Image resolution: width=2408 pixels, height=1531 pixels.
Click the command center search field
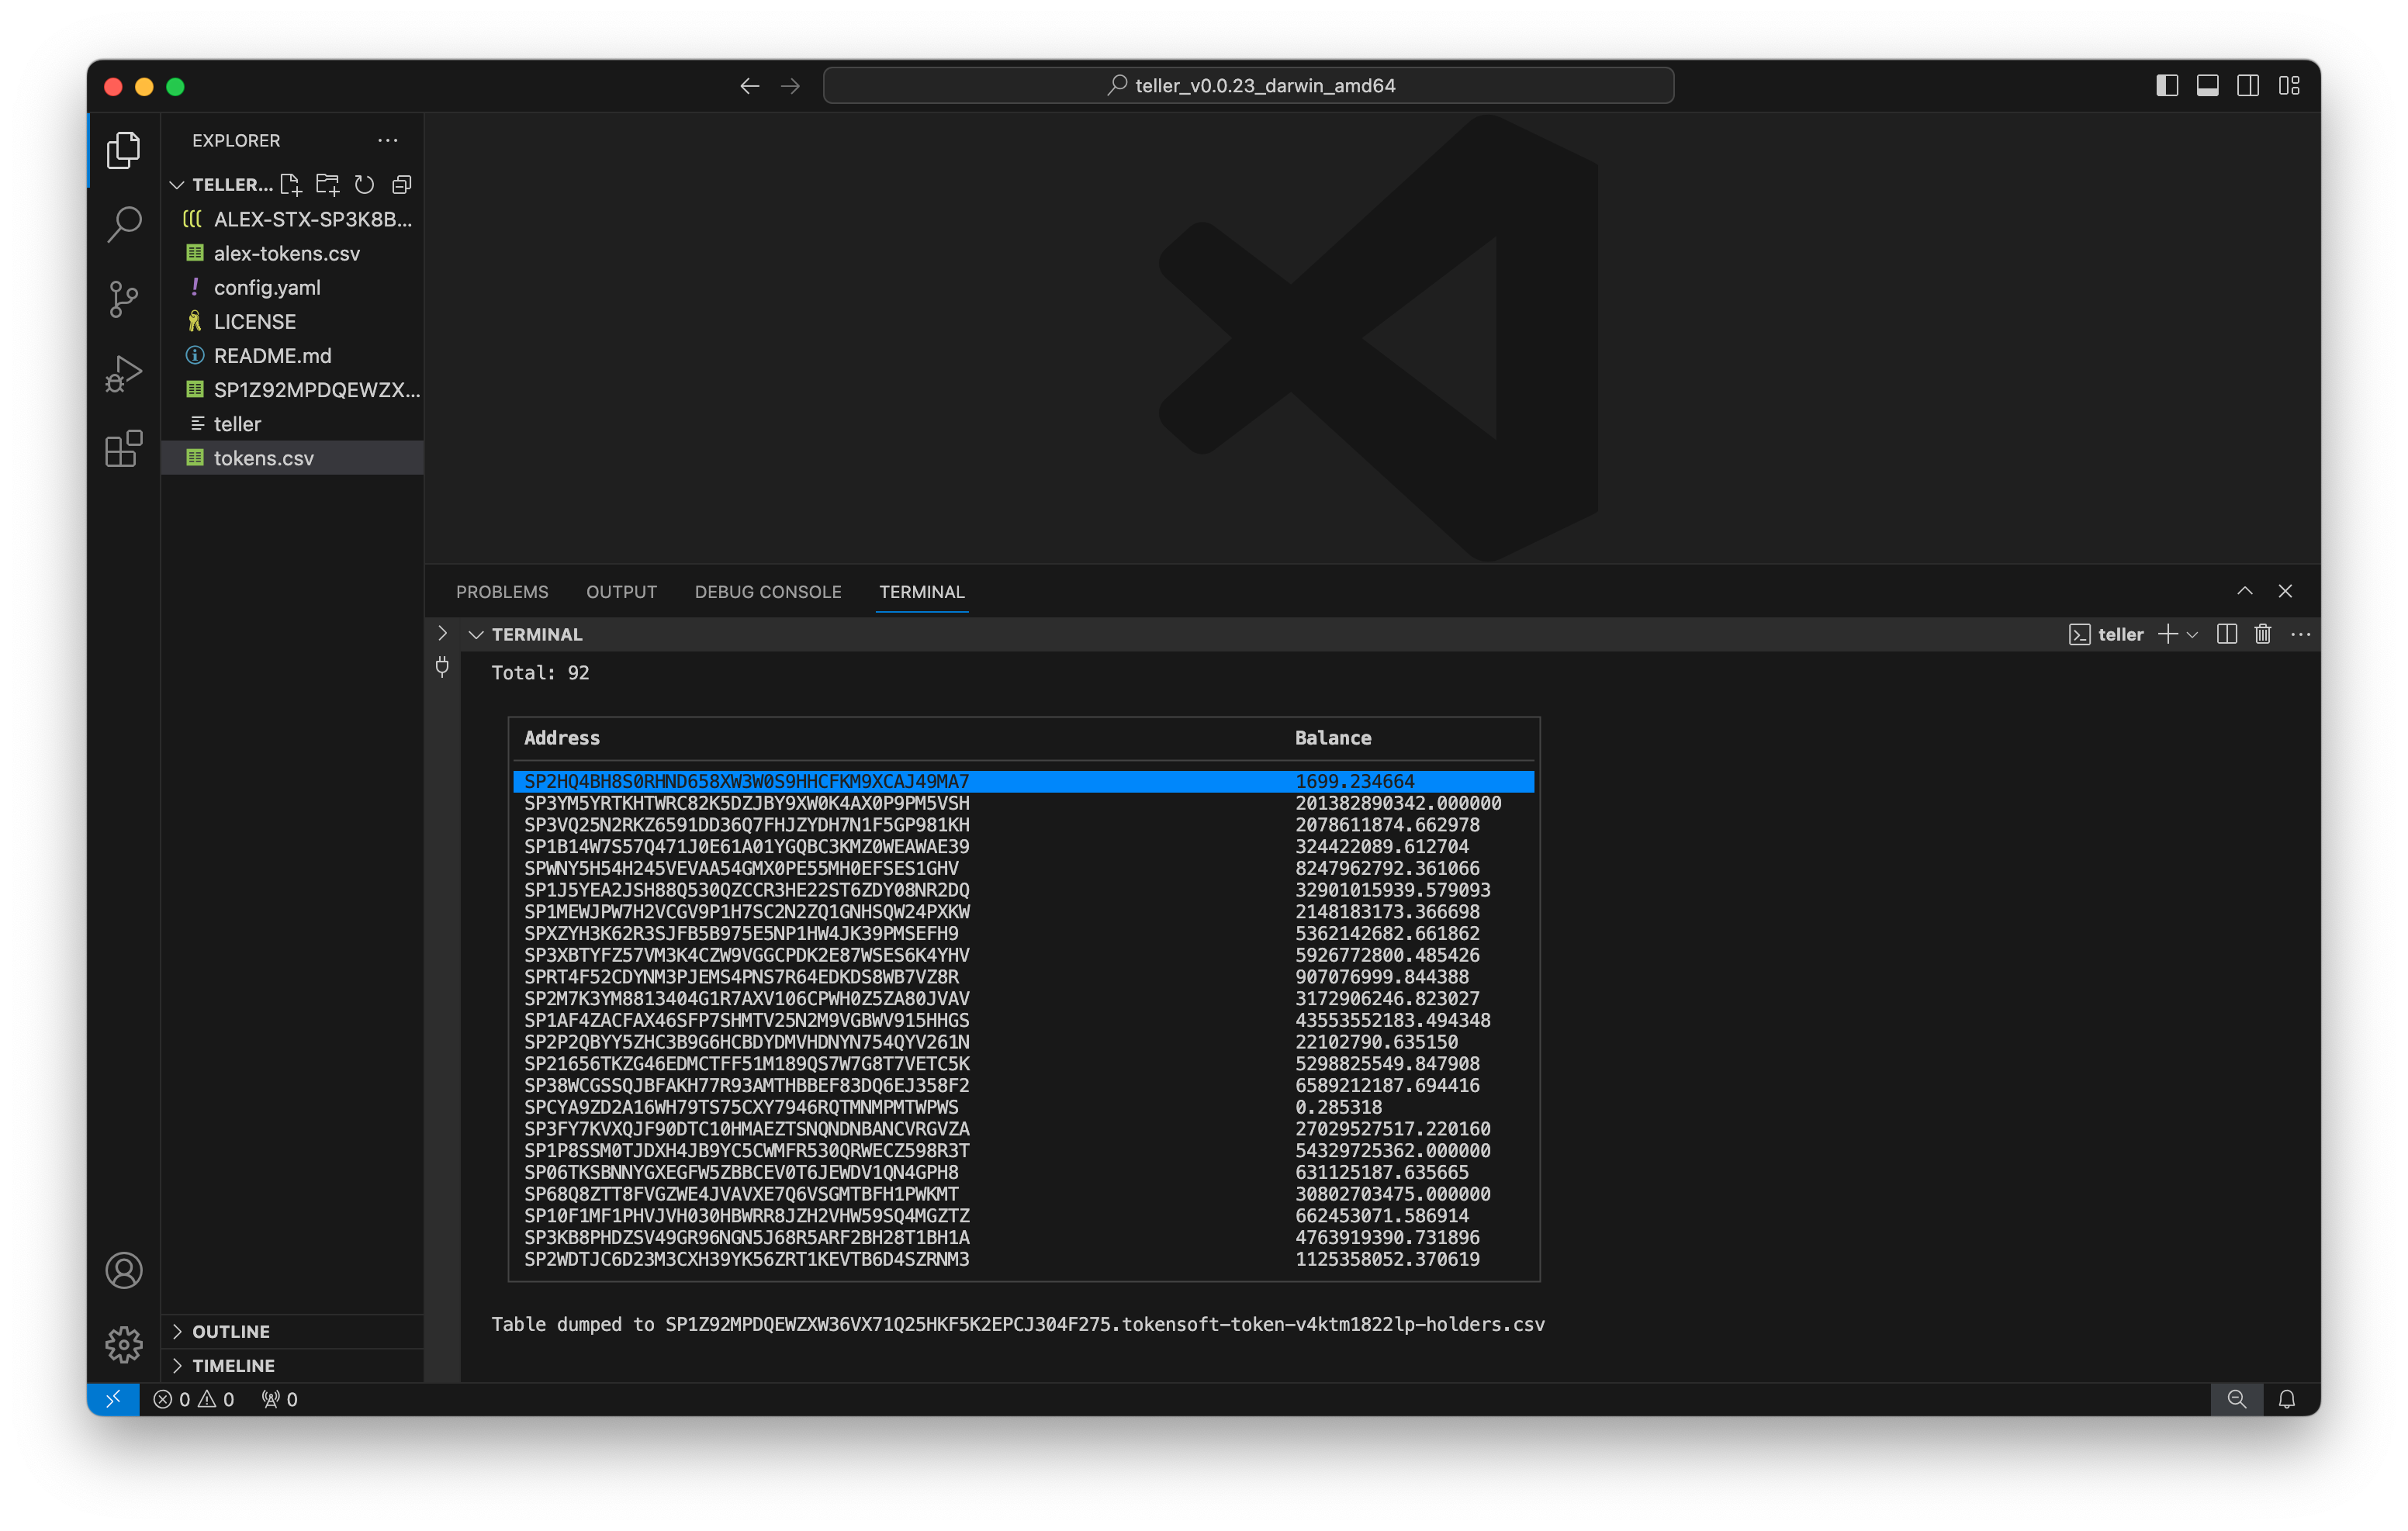pyautogui.click(x=1248, y=86)
